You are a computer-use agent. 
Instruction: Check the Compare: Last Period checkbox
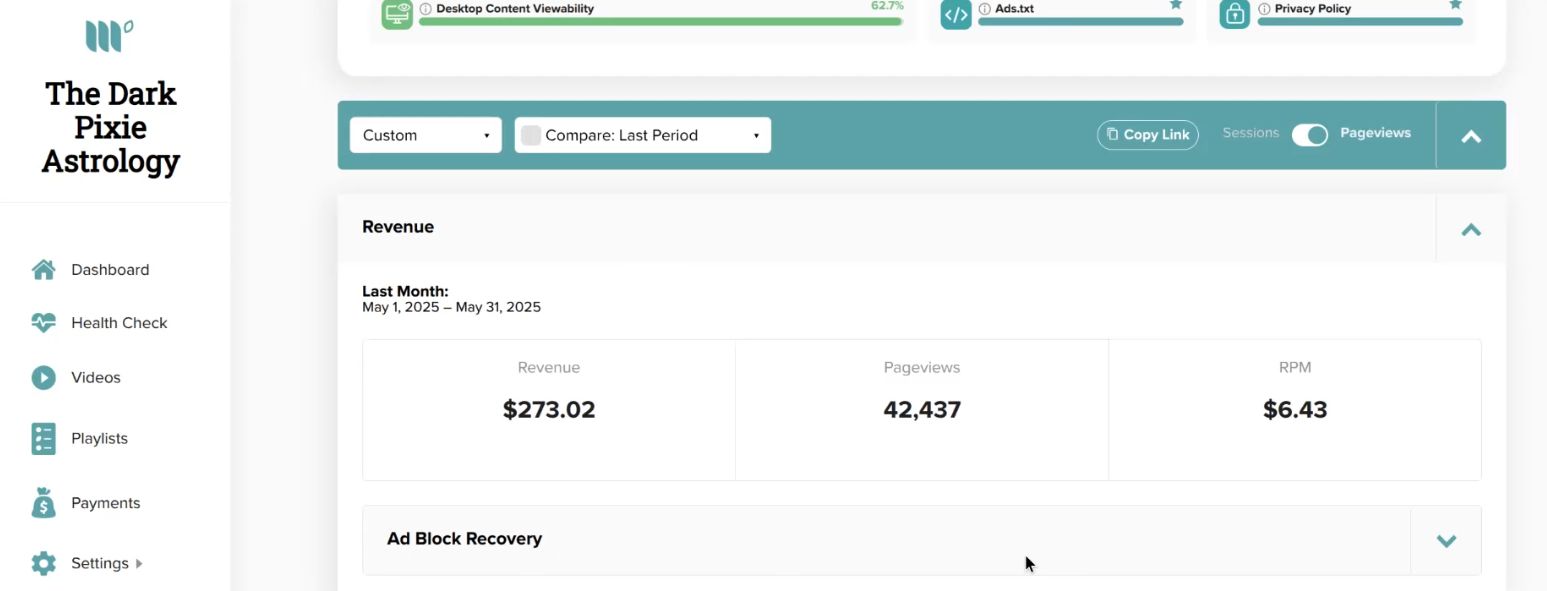pyautogui.click(x=531, y=135)
